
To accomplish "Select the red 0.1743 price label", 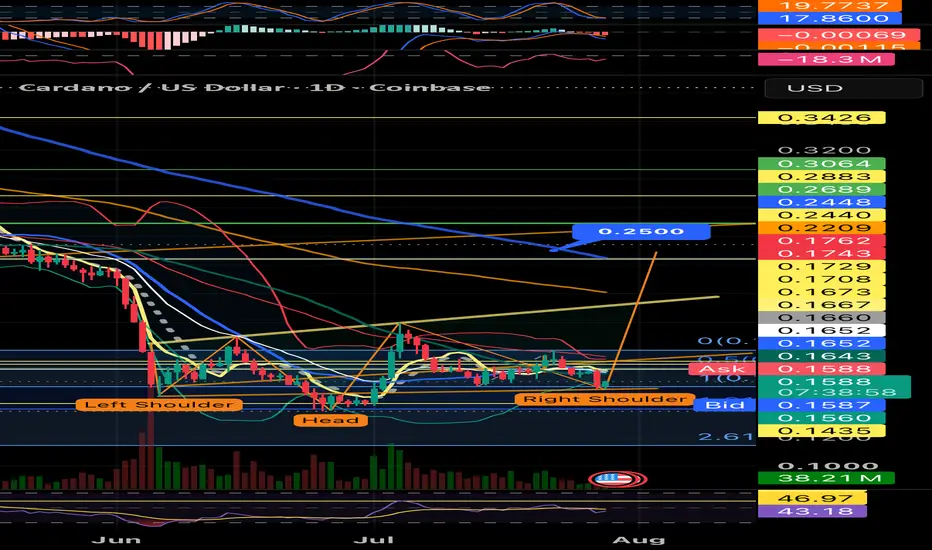I will [821, 253].
